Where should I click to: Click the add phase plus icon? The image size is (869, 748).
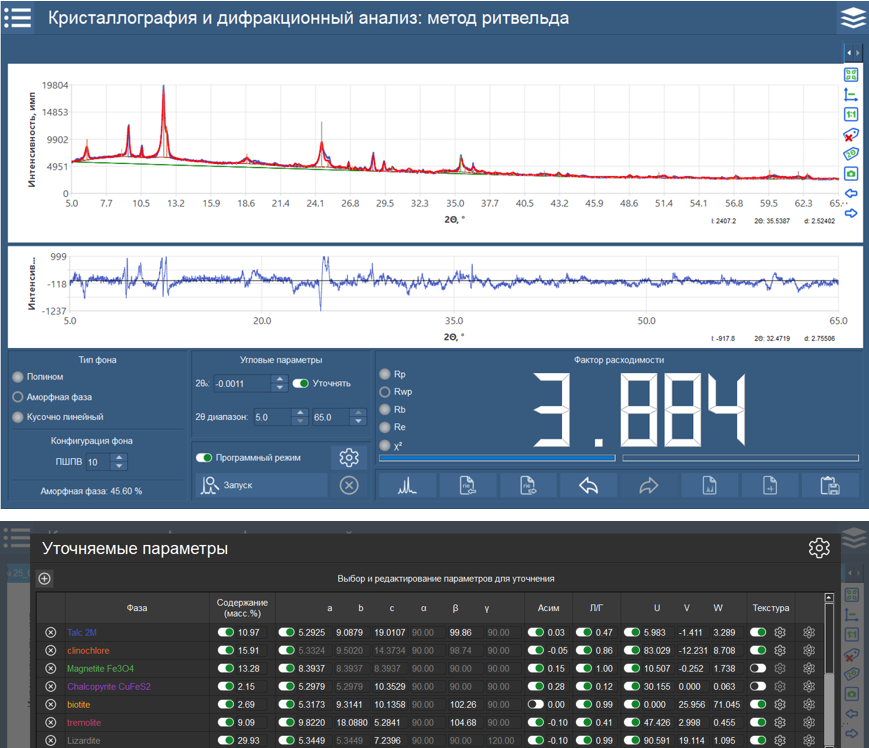point(44,578)
